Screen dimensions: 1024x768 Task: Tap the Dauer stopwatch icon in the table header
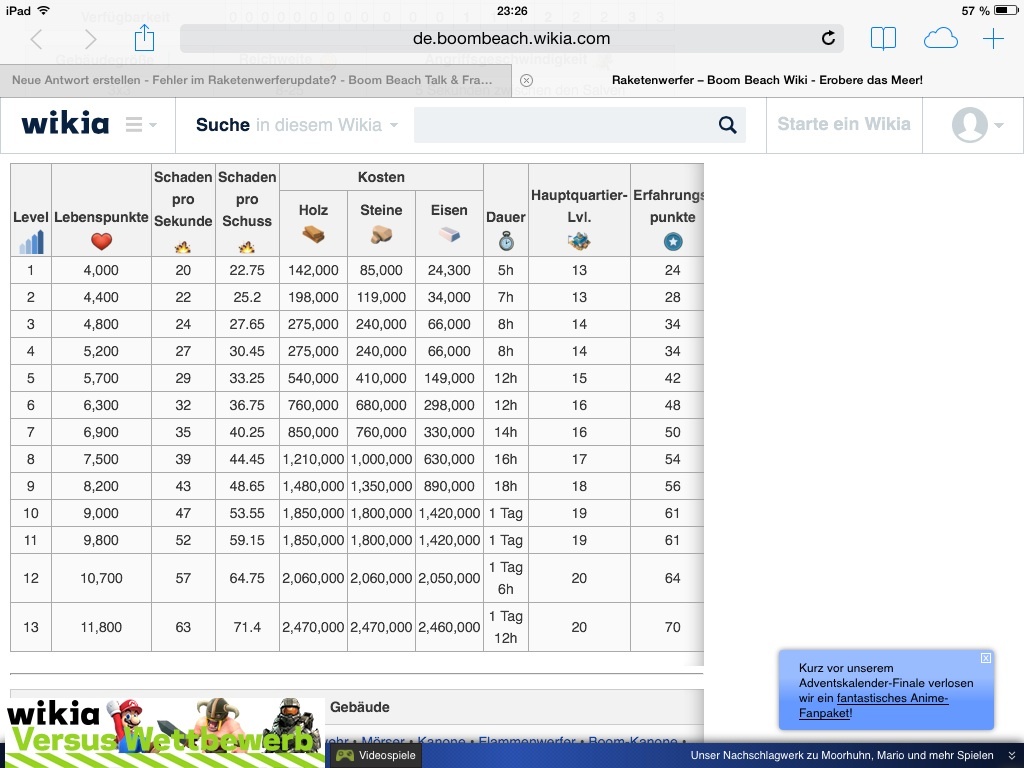click(506, 241)
